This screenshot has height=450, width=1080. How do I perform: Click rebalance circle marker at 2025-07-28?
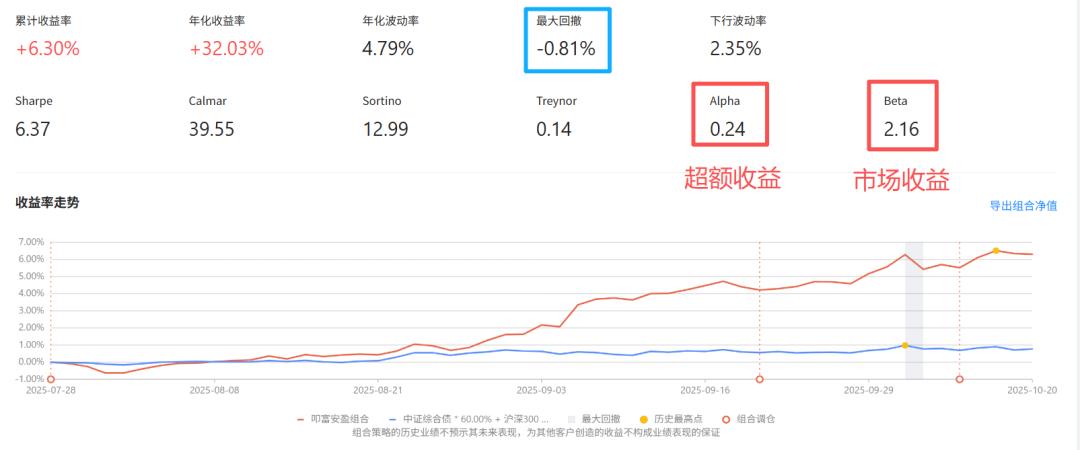click(x=50, y=379)
